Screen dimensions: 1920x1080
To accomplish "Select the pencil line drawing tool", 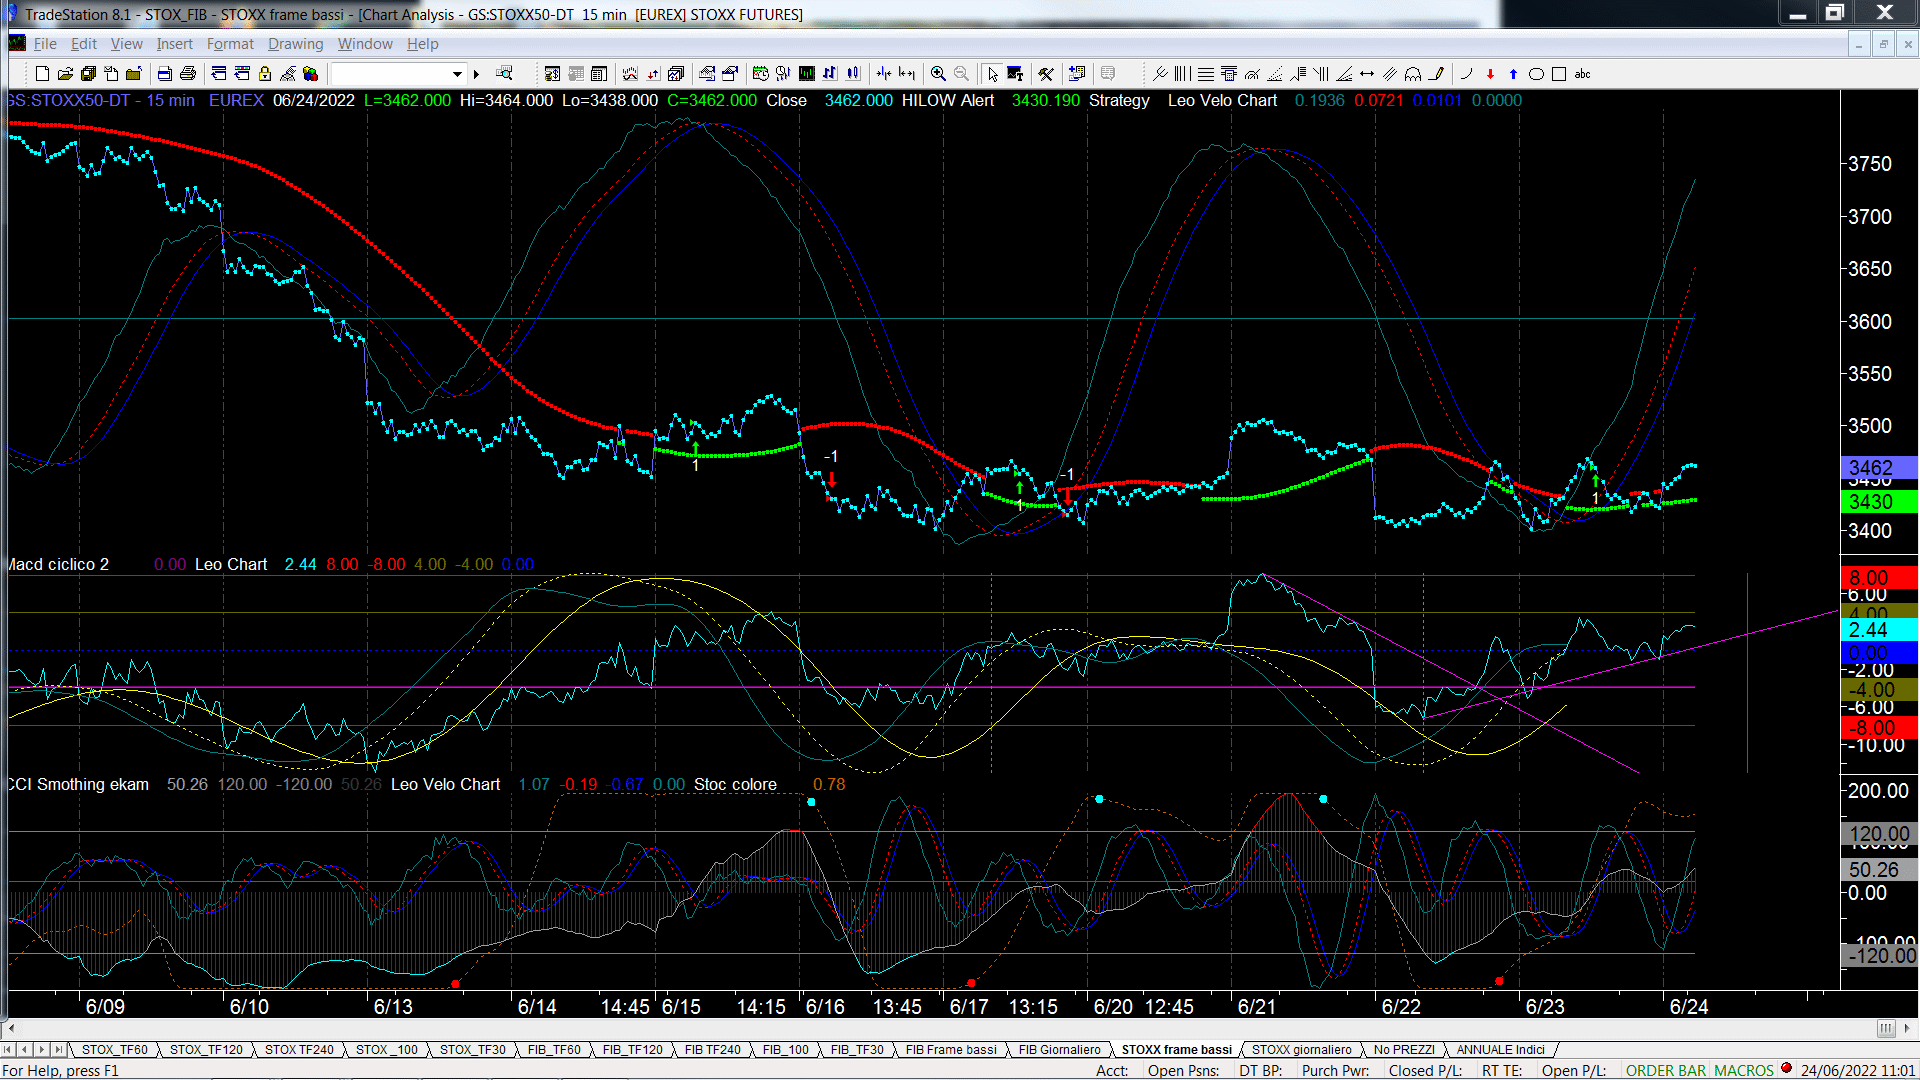I will (x=1436, y=74).
